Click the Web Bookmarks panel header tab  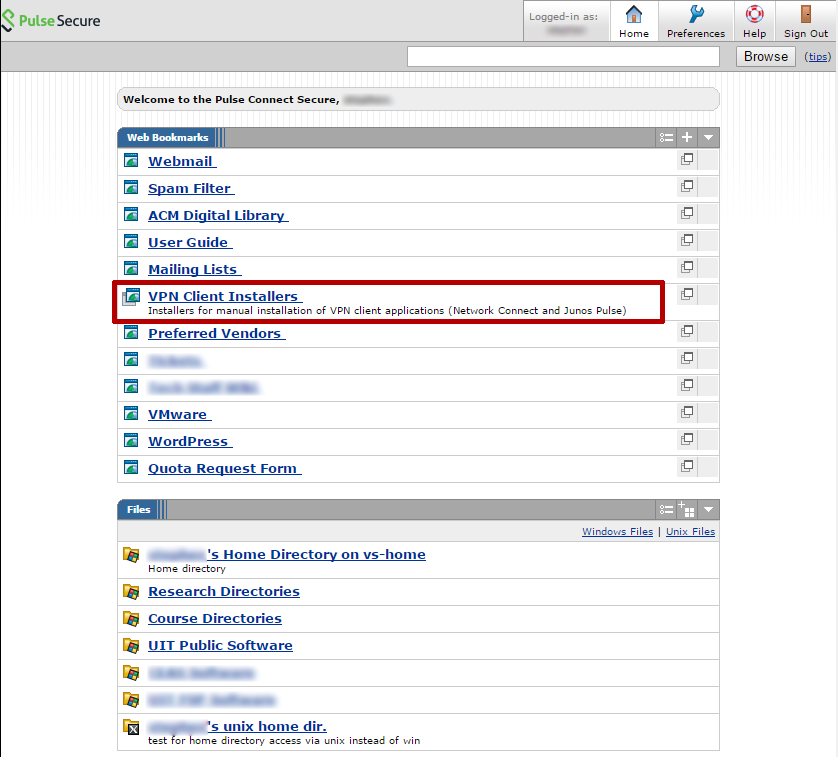[x=167, y=137]
